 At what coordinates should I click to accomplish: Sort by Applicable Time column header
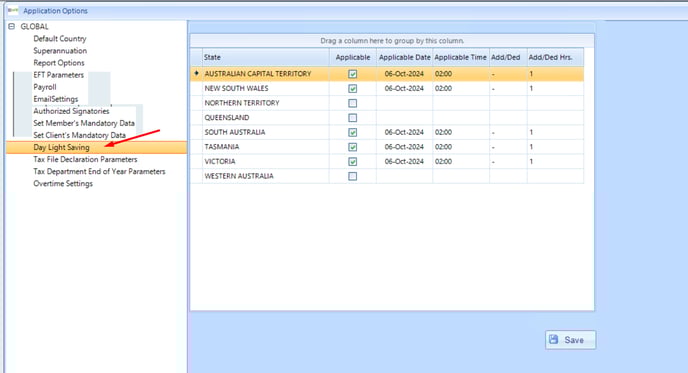click(461, 57)
